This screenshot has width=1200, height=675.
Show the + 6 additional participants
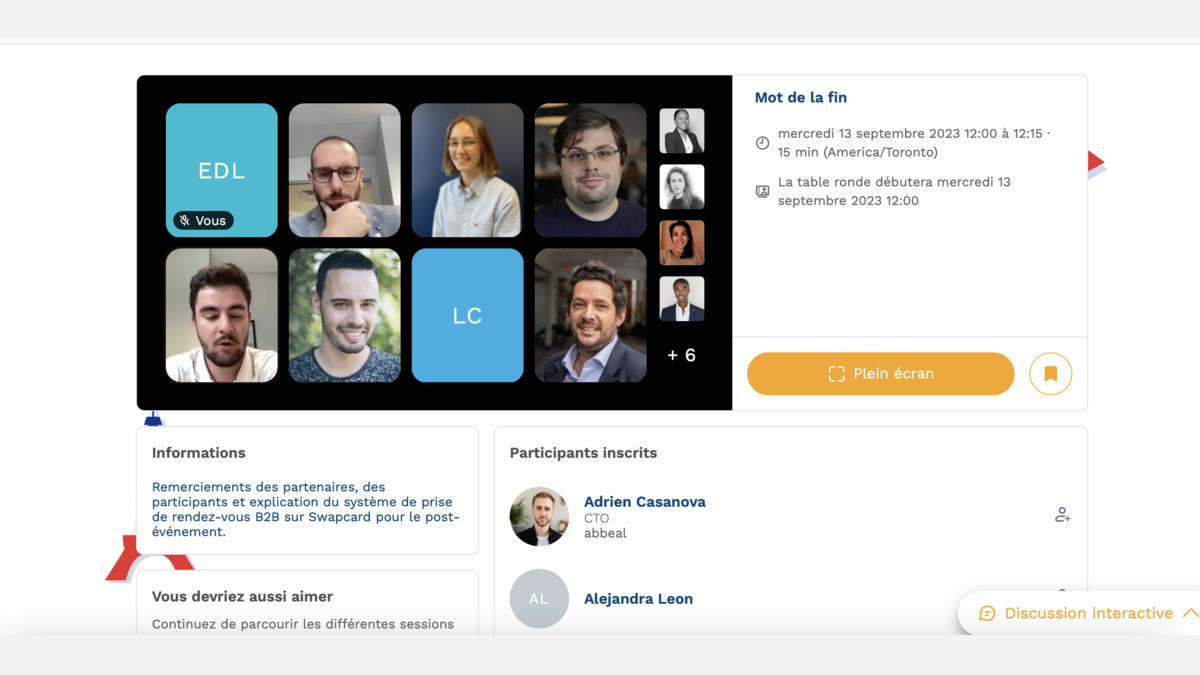click(x=681, y=355)
